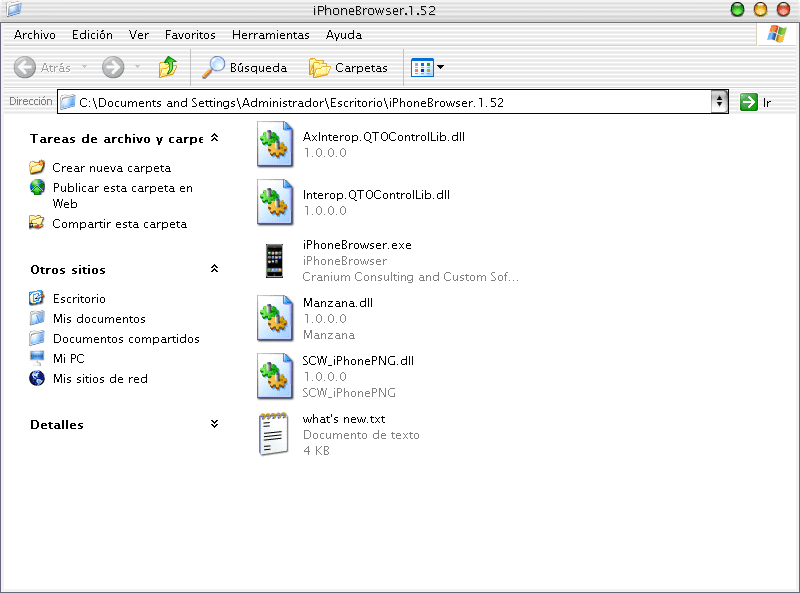Toggle the Carpetas folder pane
Image resolution: width=800 pixels, height=593 pixels.
(348, 67)
